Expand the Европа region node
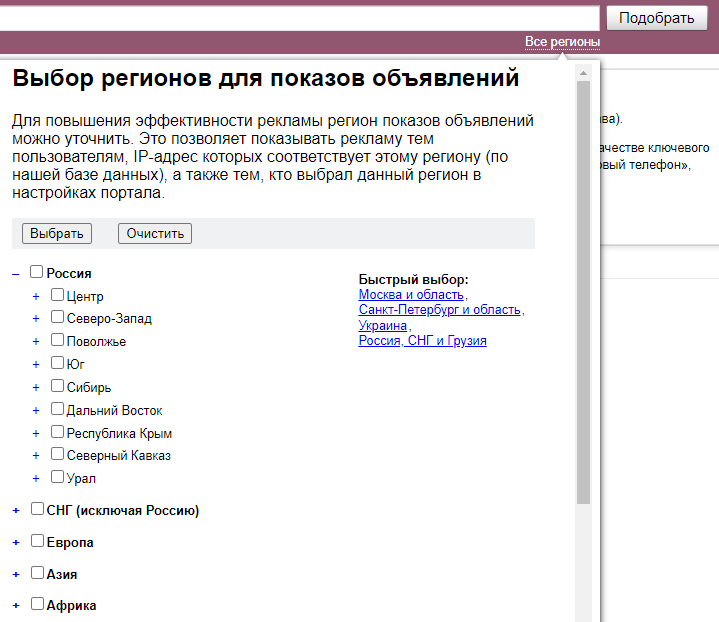 point(16,543)
